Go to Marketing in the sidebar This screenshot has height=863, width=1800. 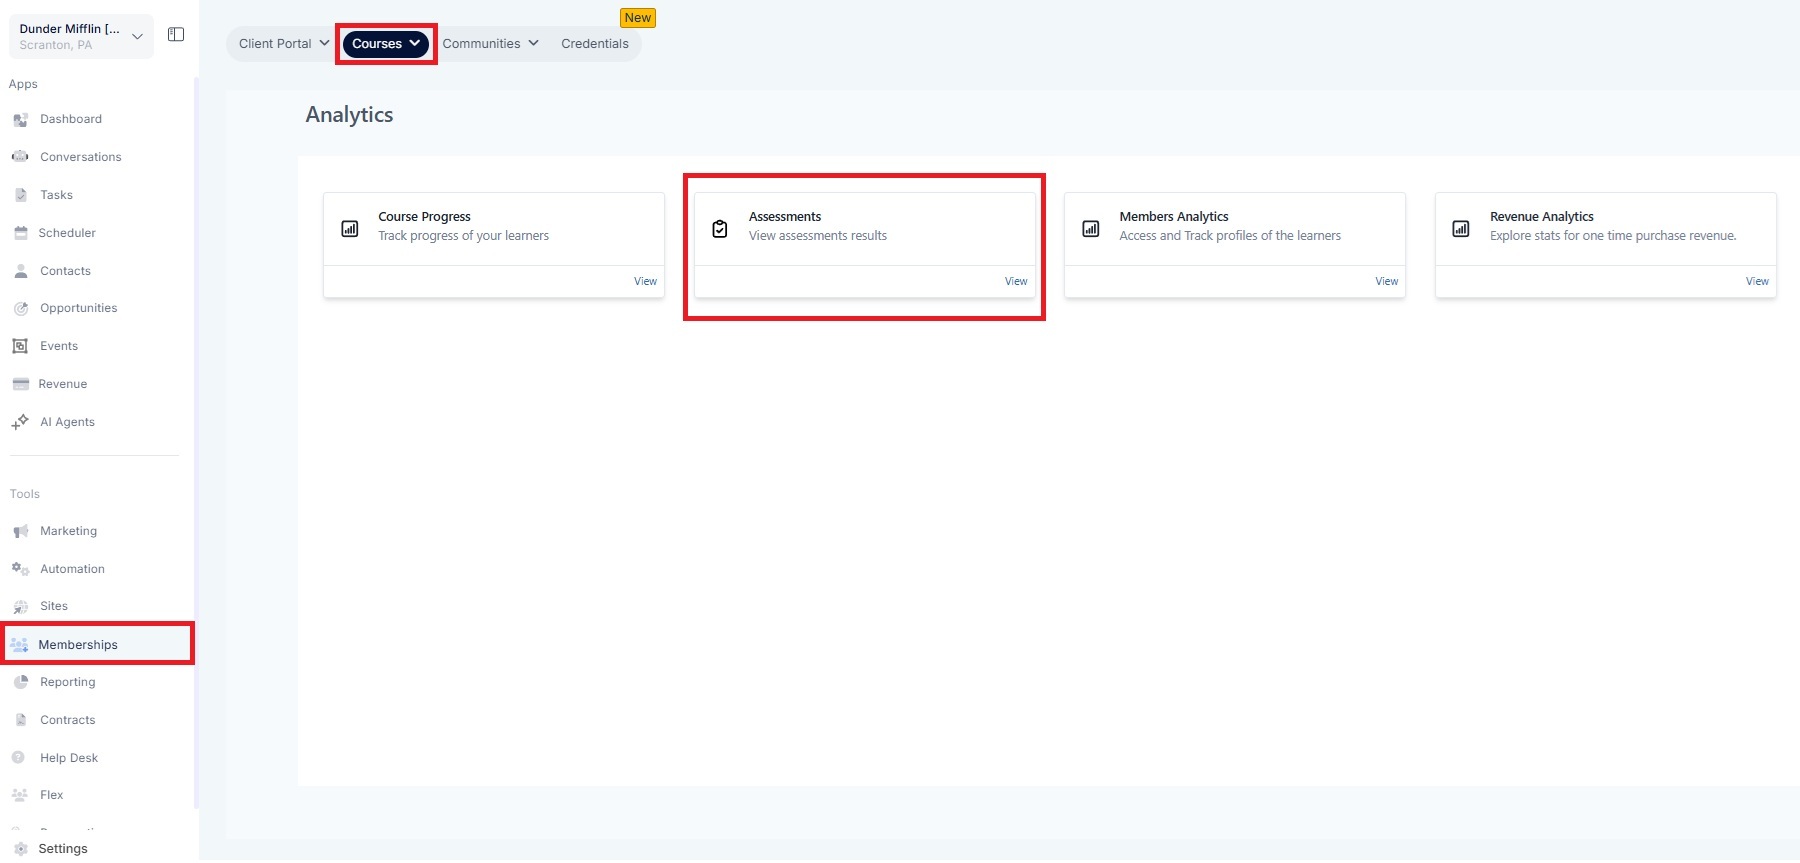click(69, 531)
